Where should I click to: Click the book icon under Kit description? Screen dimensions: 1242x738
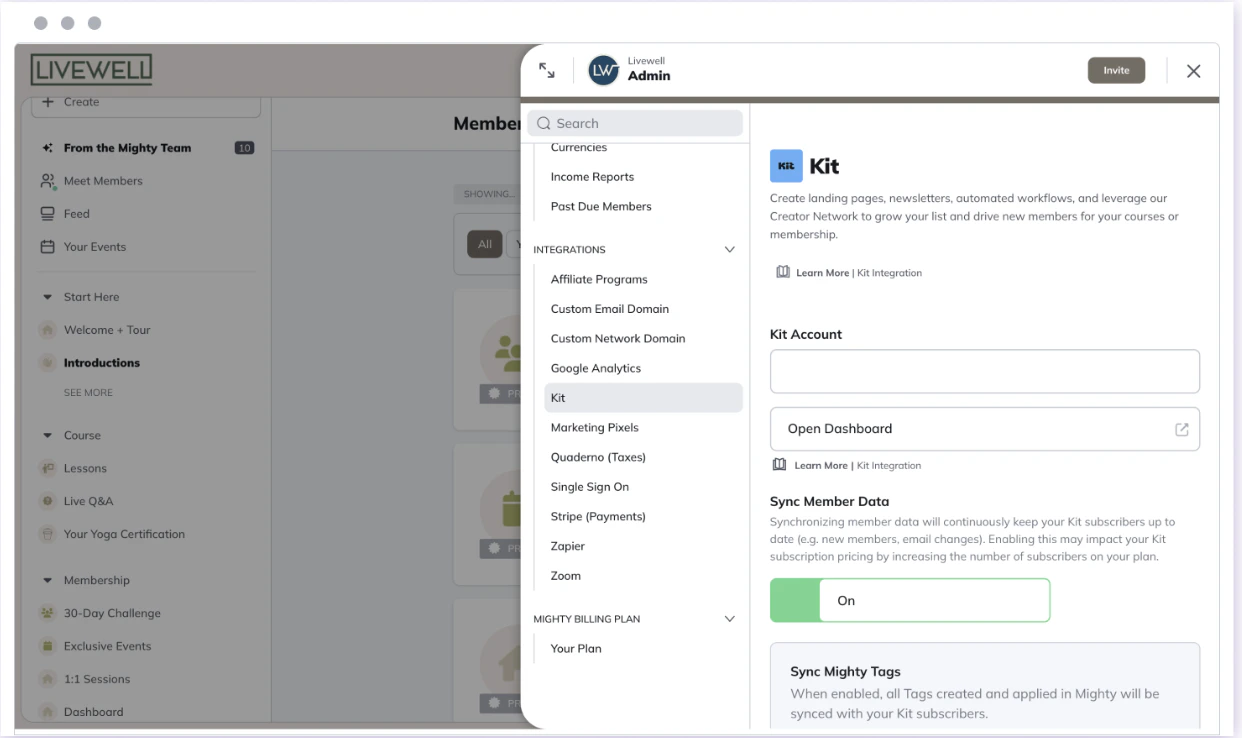pyautogui.click(x=783, y=272)
